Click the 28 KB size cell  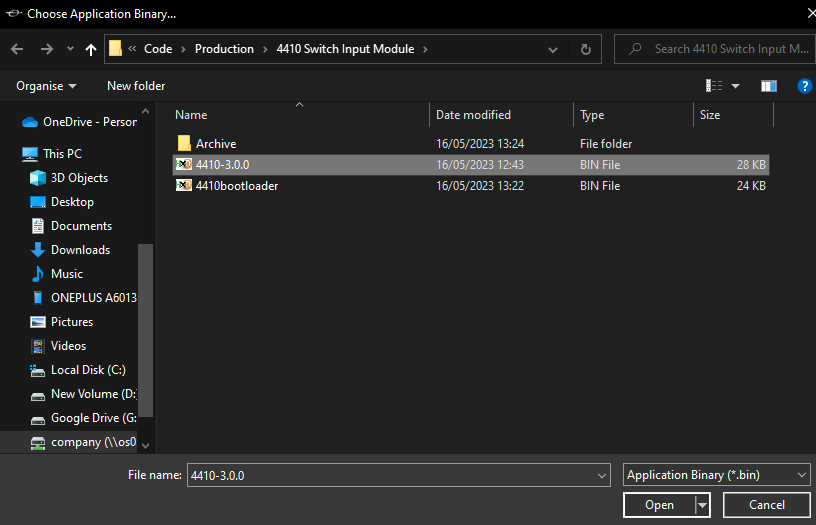(x=751, y=165)
